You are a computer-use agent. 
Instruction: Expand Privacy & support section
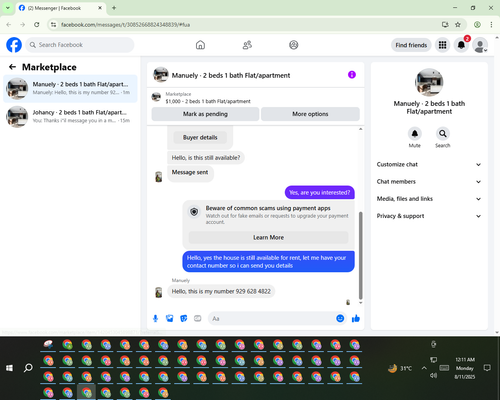(429, 216)
